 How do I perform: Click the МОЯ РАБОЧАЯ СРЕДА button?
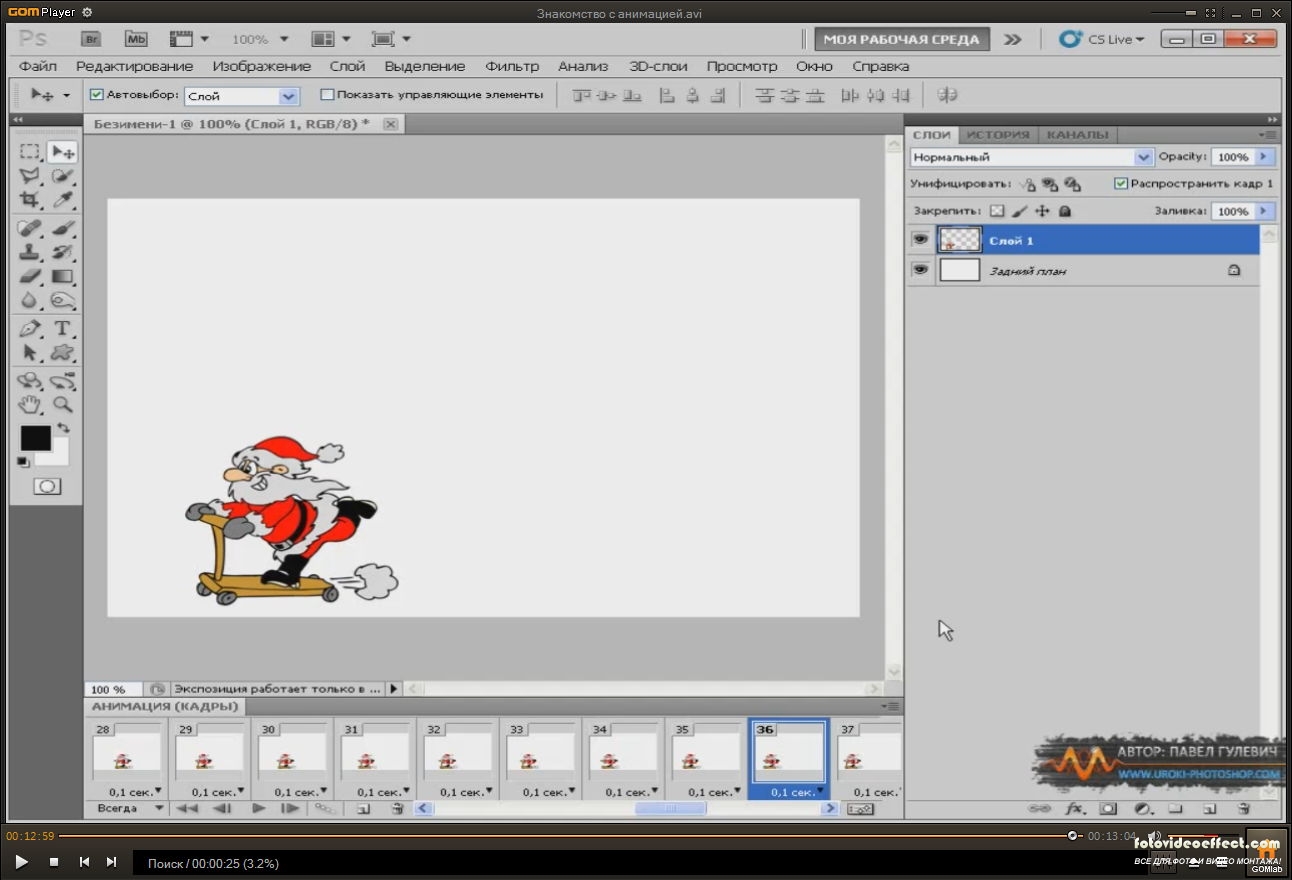pyautogui.click(x=901, y=39)
